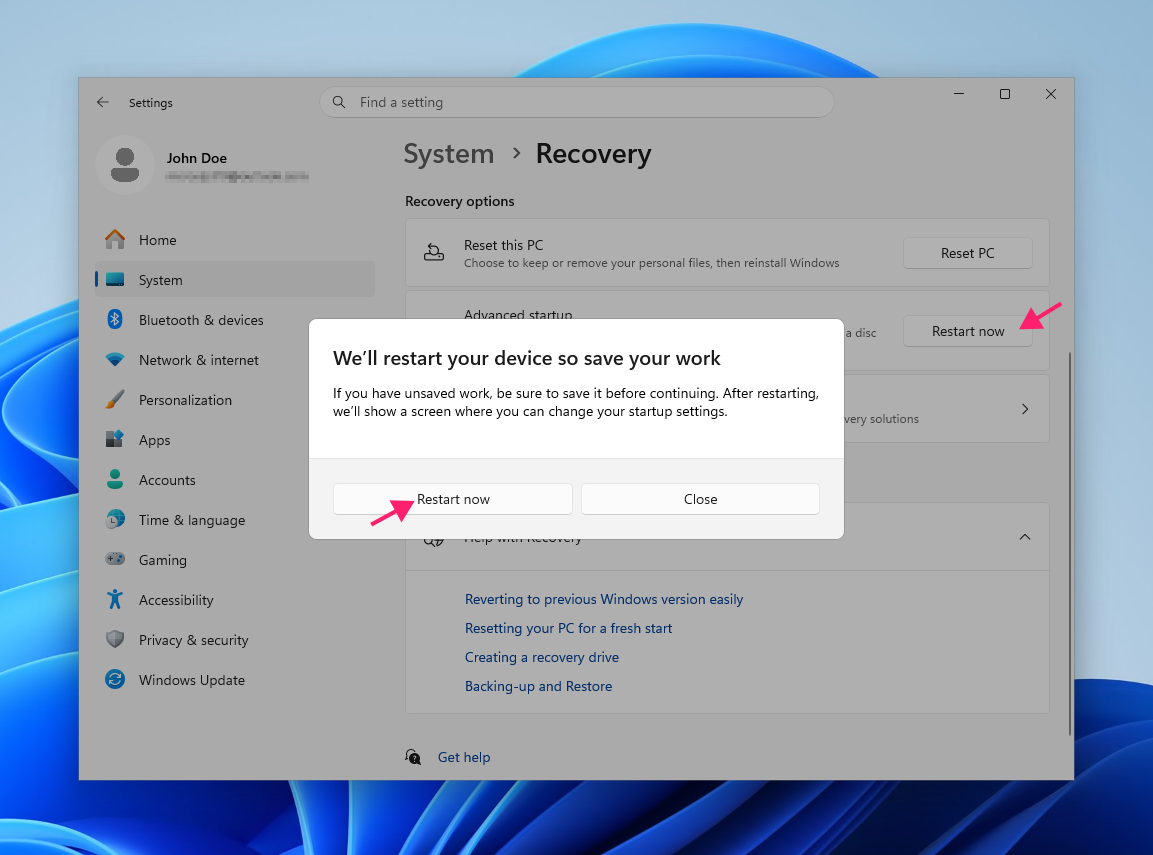
Task: Click the back arrow in Settings
Action: click(x=102, y=102)
